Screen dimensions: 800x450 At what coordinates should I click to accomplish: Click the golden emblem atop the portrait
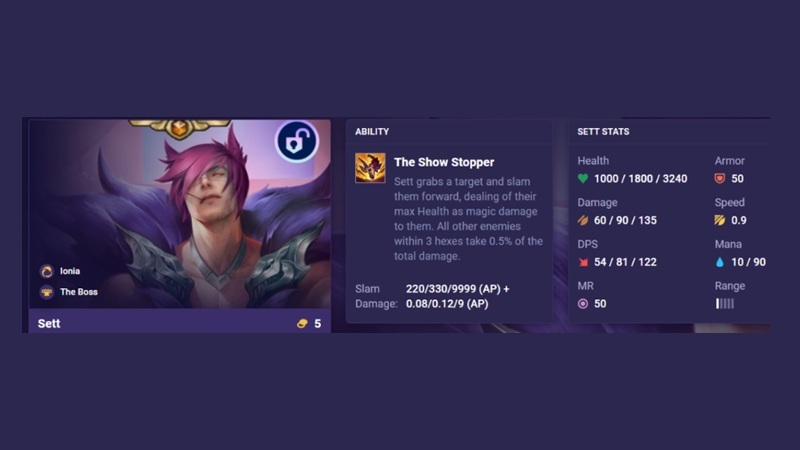179,129
